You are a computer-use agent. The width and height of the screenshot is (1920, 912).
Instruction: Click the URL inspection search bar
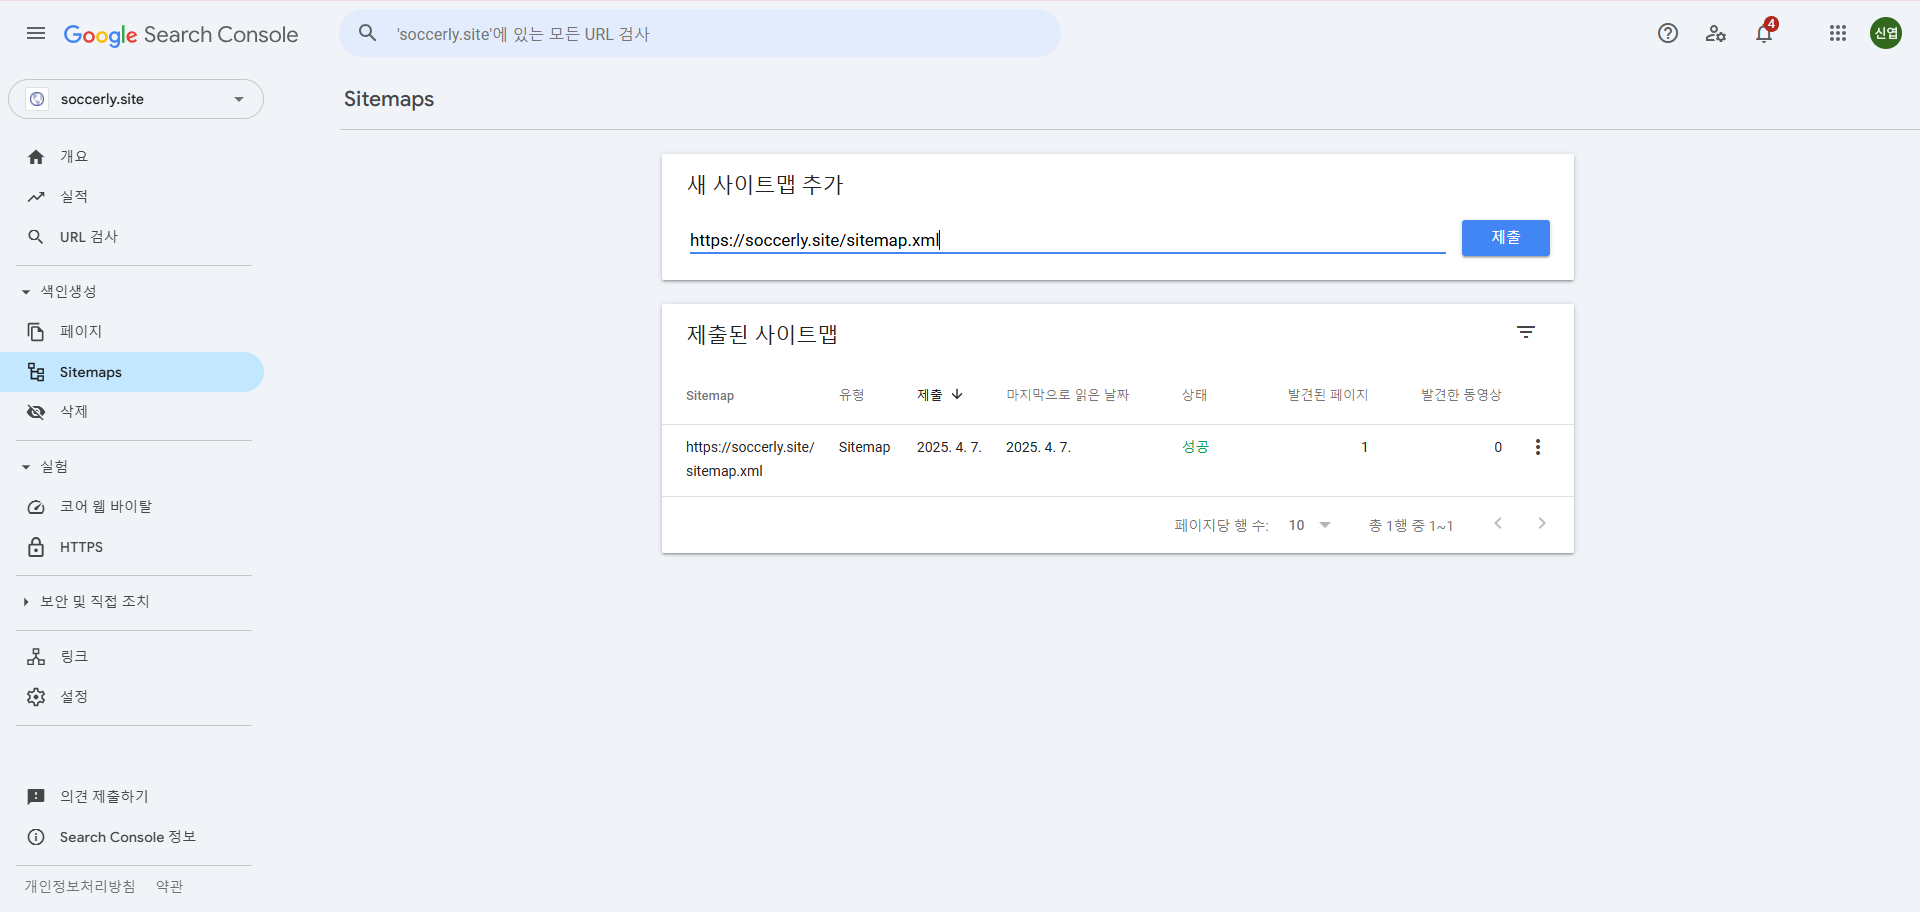[x=700, y=33]
